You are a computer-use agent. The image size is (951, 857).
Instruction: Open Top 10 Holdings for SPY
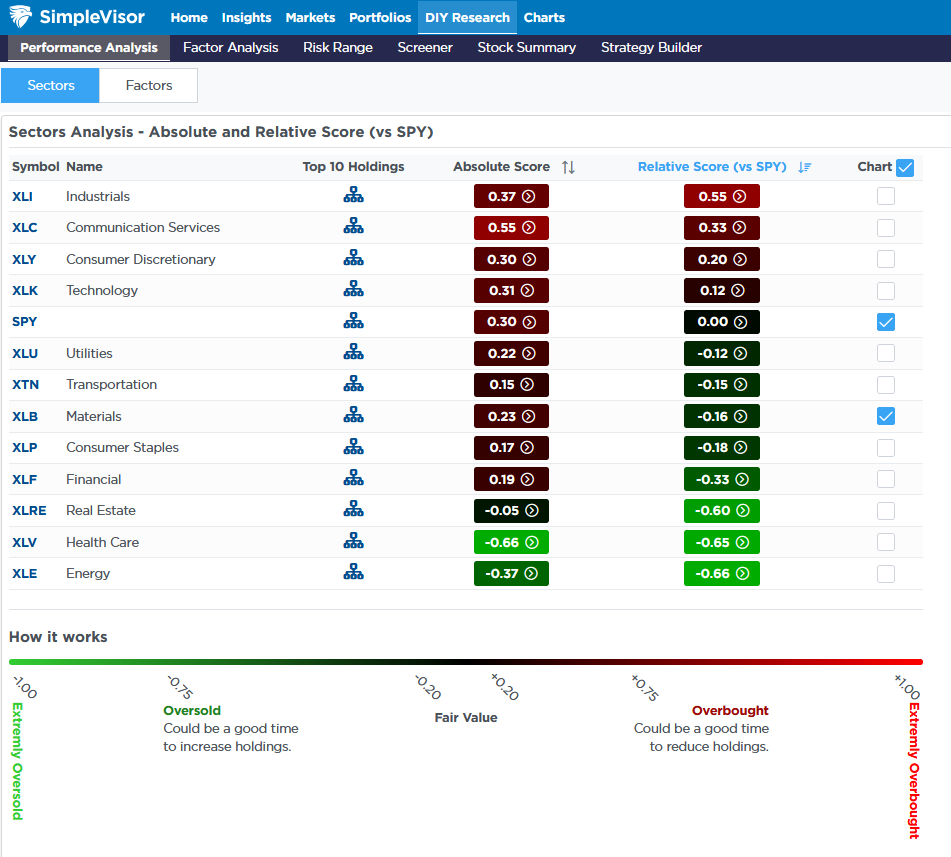click(353, 321)
